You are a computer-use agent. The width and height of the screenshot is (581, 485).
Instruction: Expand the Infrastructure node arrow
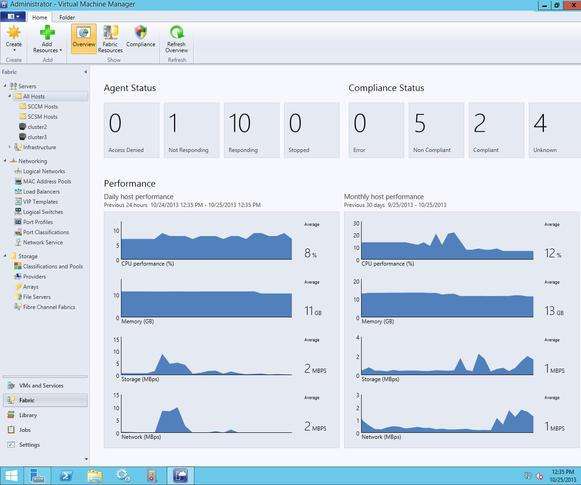10,147
